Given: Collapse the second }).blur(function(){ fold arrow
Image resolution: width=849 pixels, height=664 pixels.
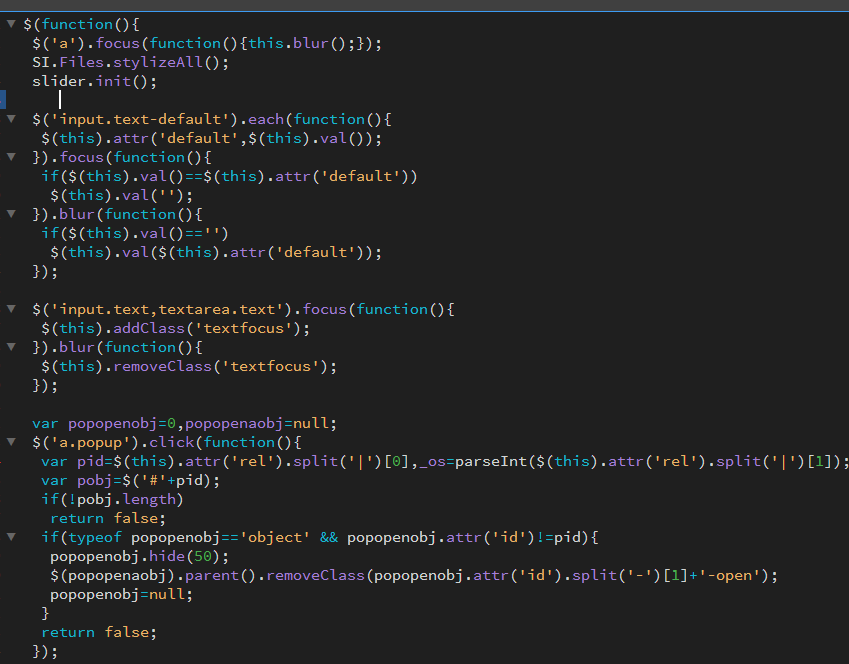Looking at the screenshot, I should [x=11, y=347].
